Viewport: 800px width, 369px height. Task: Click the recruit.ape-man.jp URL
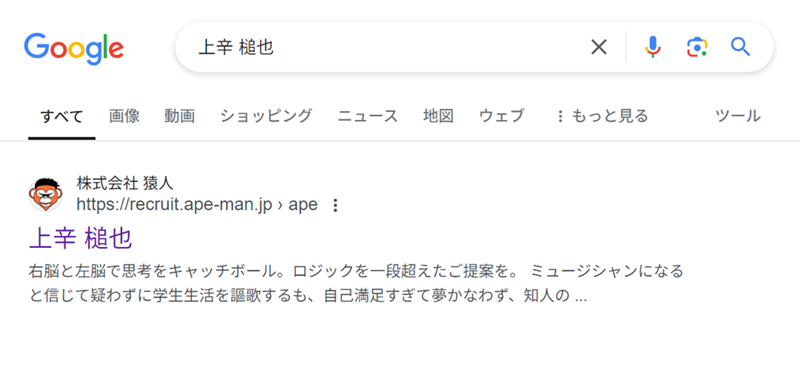[197, 205]
